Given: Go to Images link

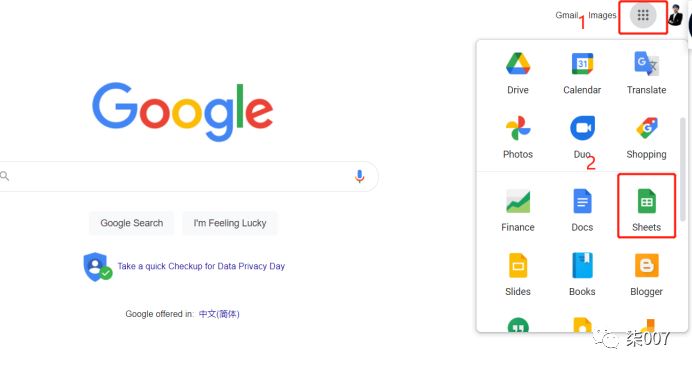Looking at the screenshot, I should pyautogui.click(x=602, y=15).
